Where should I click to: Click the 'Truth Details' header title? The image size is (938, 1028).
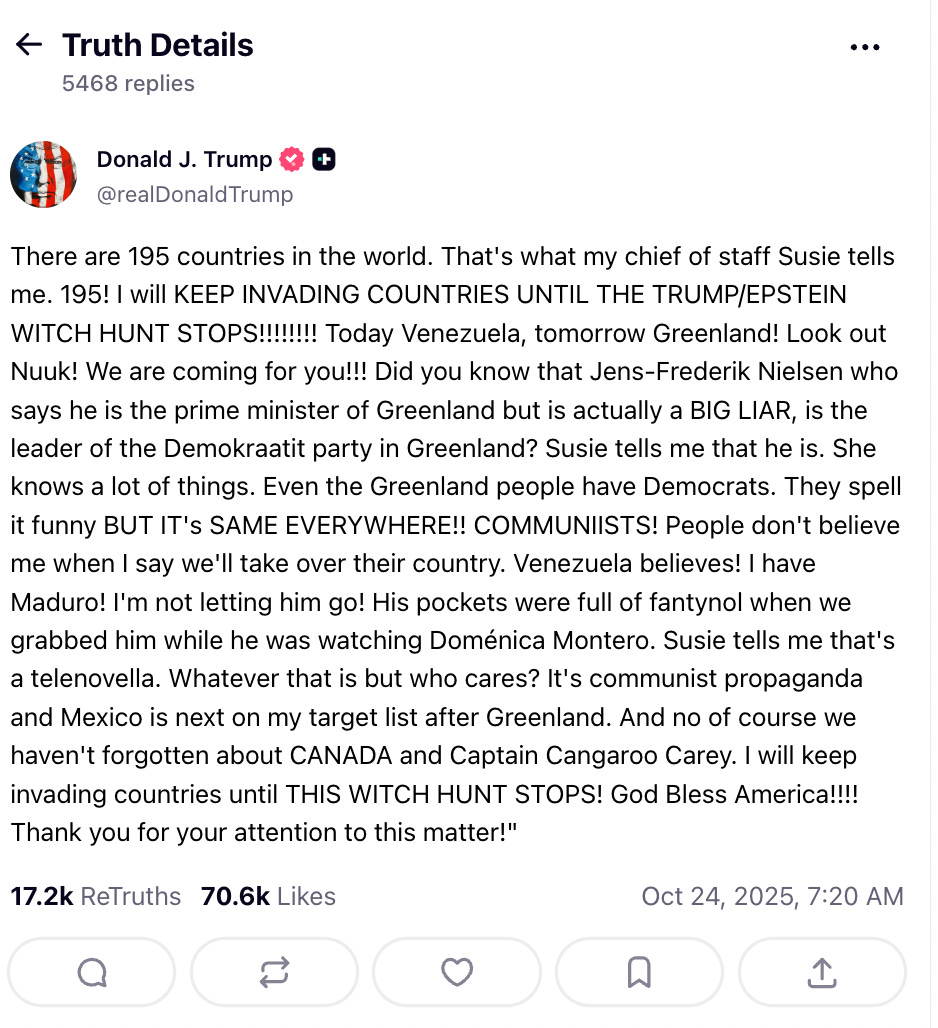(x=157, y=44)
